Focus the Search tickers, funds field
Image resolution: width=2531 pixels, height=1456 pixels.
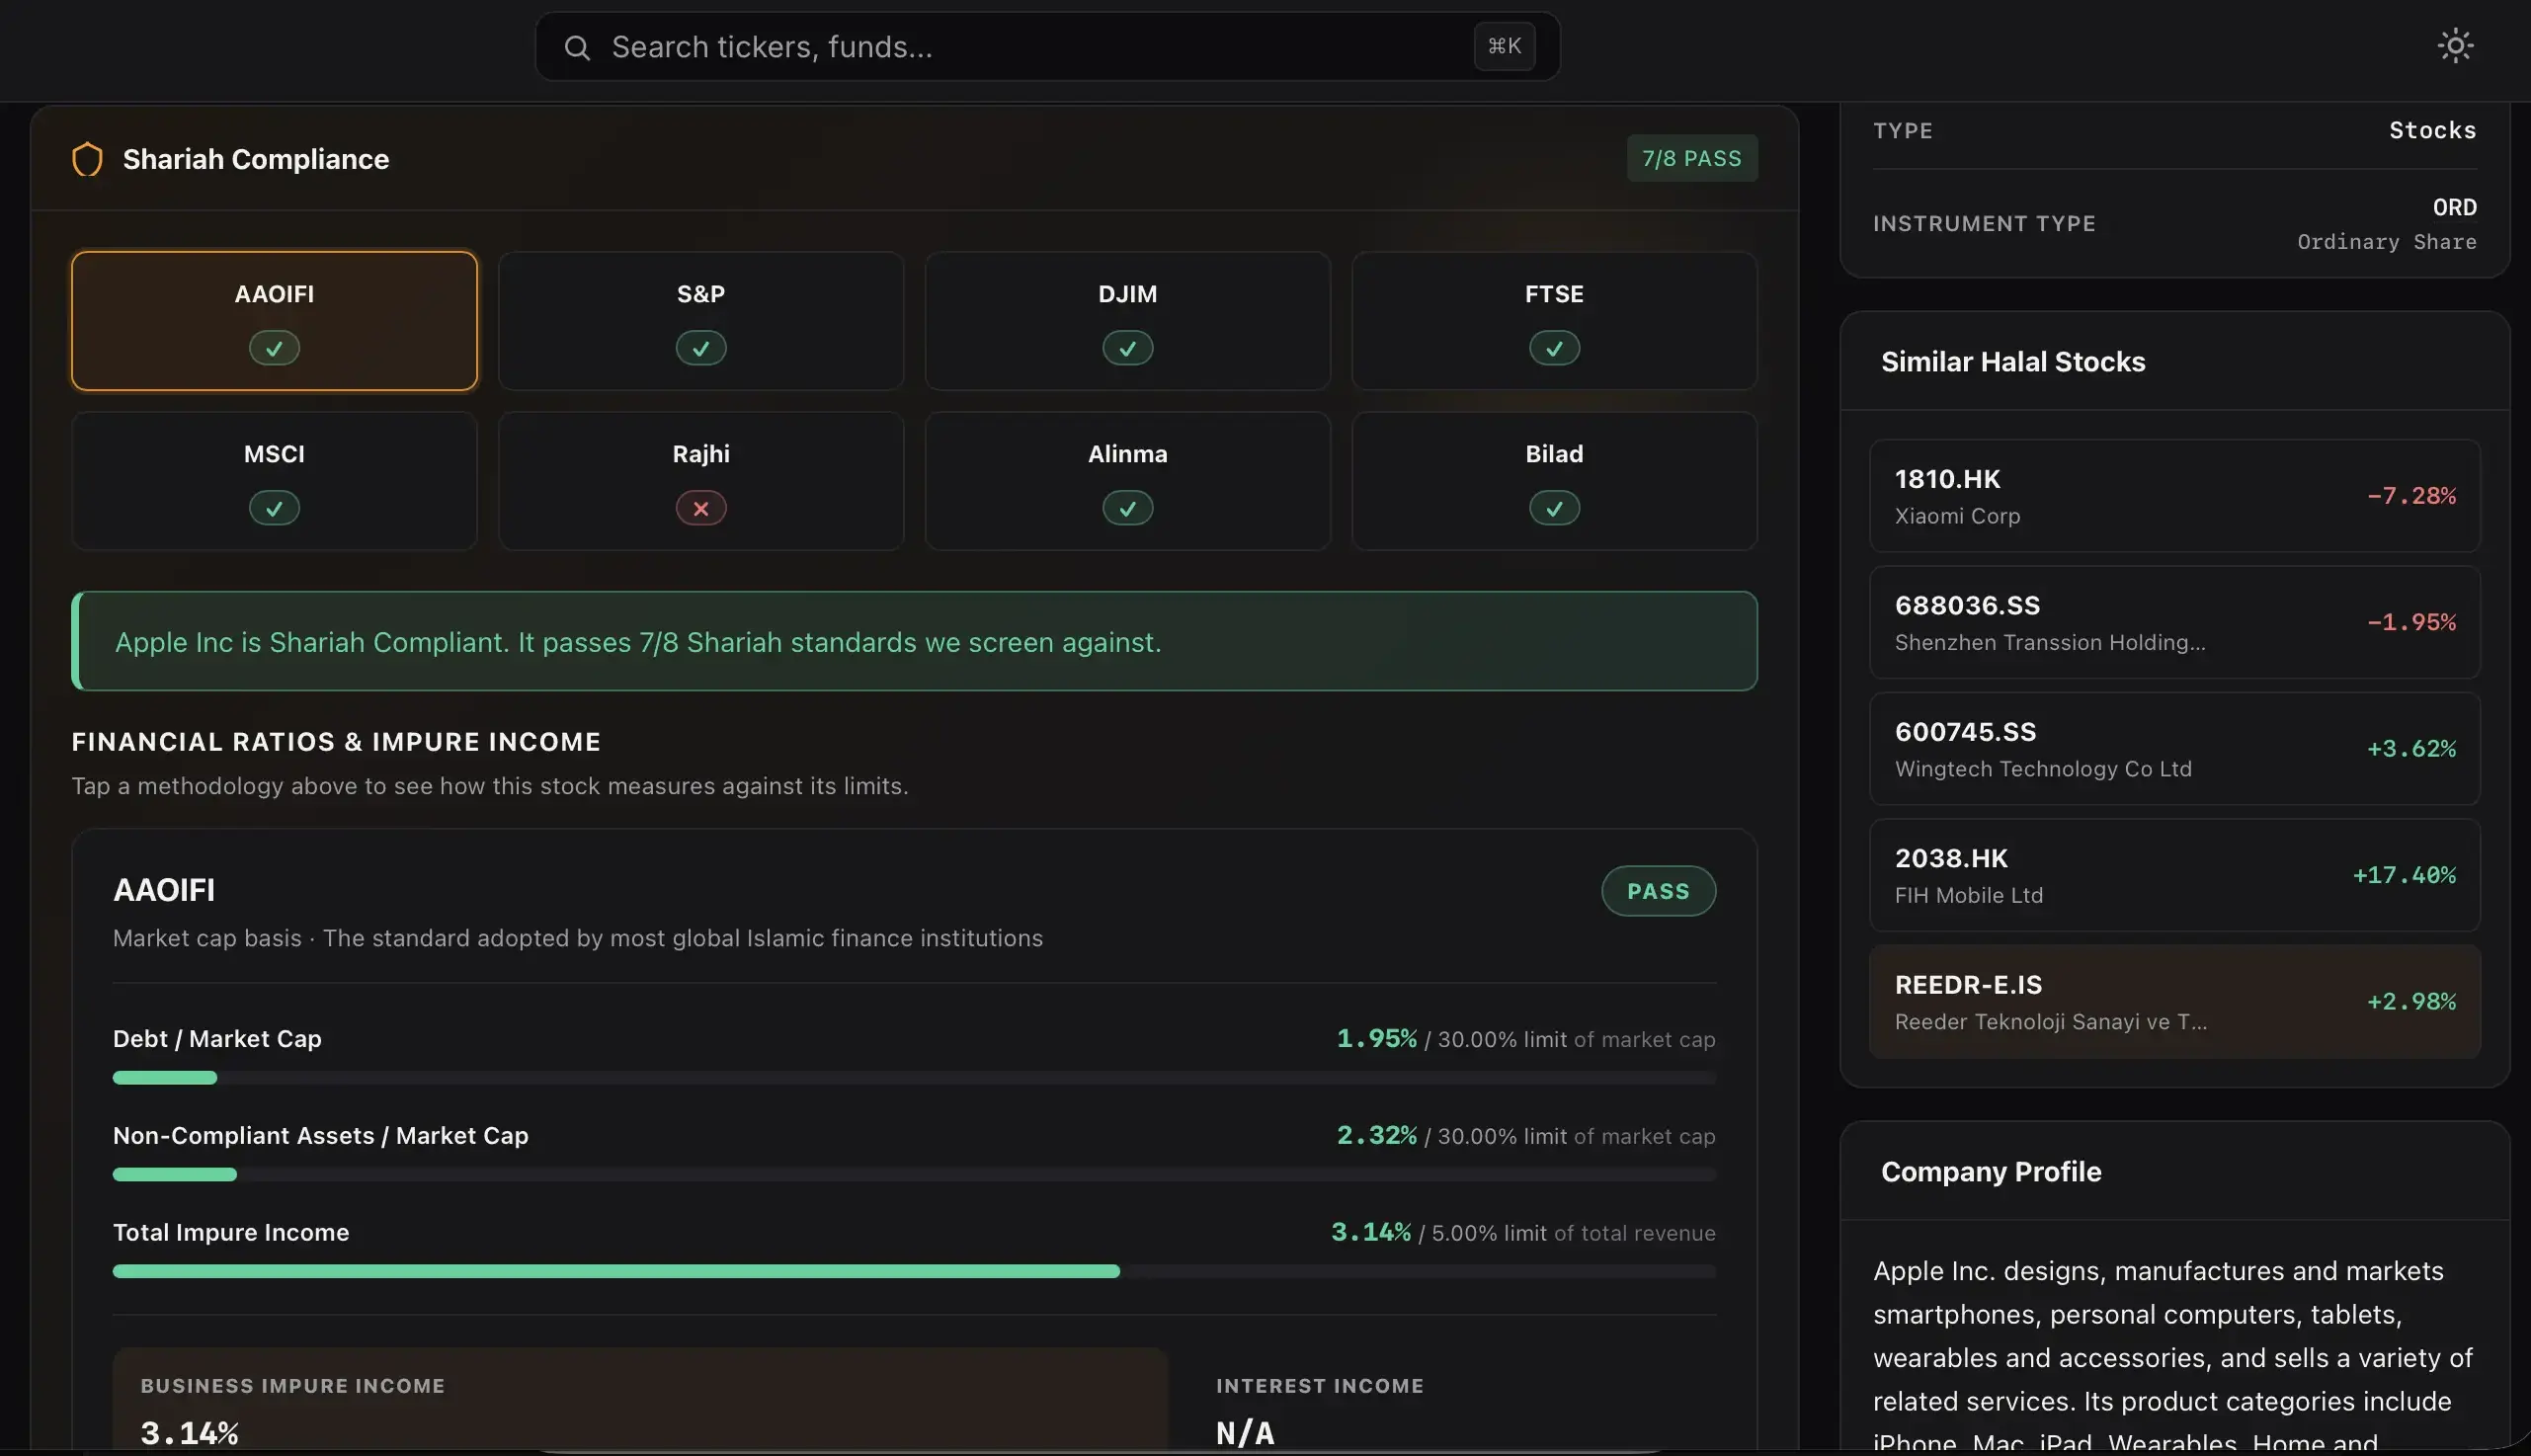coord(1047,47)
